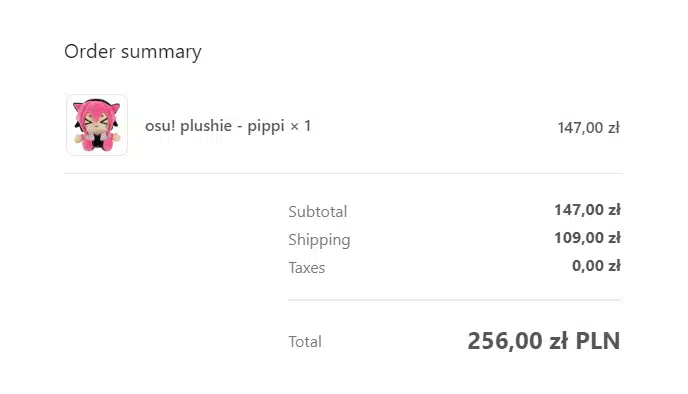Click the subtotal amount 147,00 zł
This screenshot has height=394, width=688.
587,210
